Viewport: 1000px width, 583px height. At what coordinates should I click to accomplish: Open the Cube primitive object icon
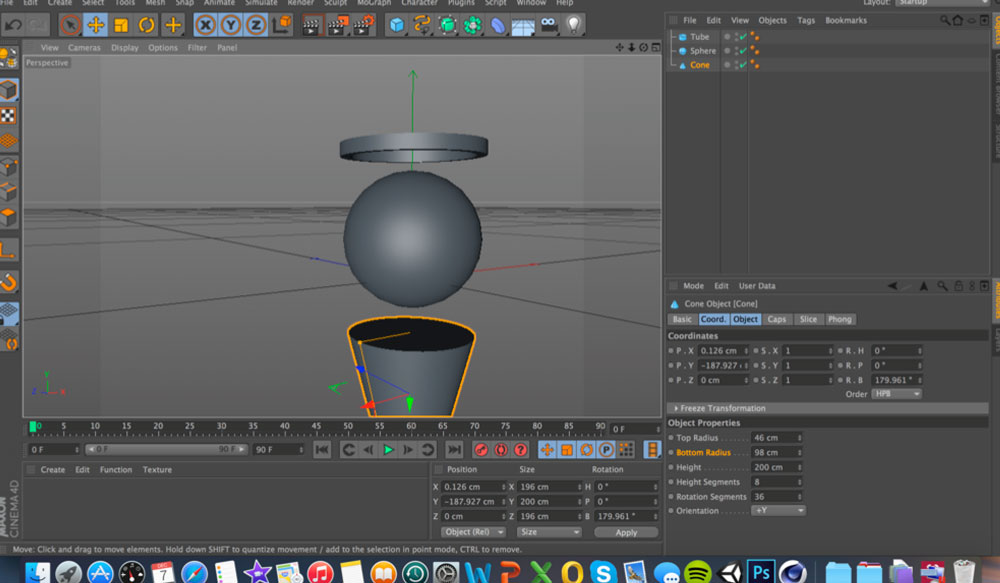[x=397, y=25]
